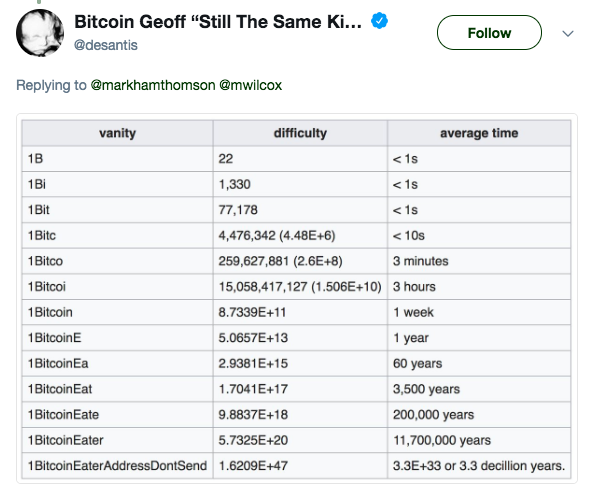Select the 1 week average time cell
The height and width of the screenshot is (493, 600).
(414, 312)
